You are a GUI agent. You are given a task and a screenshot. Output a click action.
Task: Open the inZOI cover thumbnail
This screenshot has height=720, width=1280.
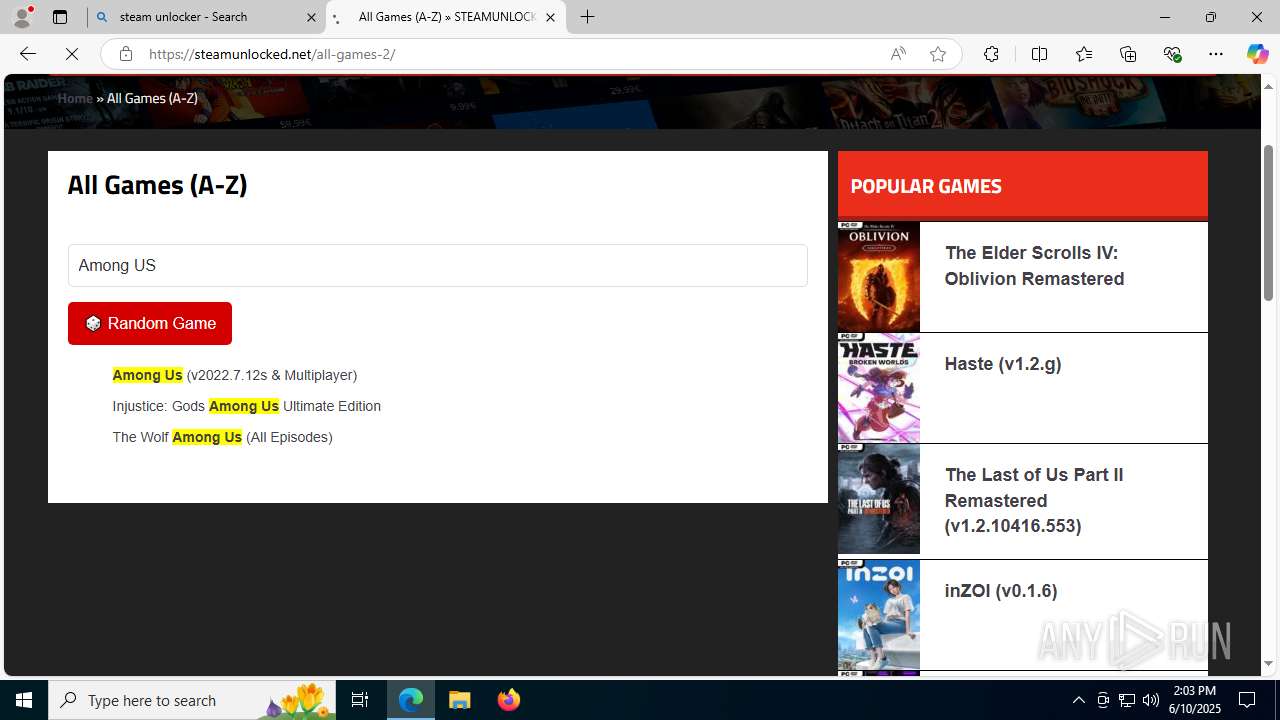(879, 615)
